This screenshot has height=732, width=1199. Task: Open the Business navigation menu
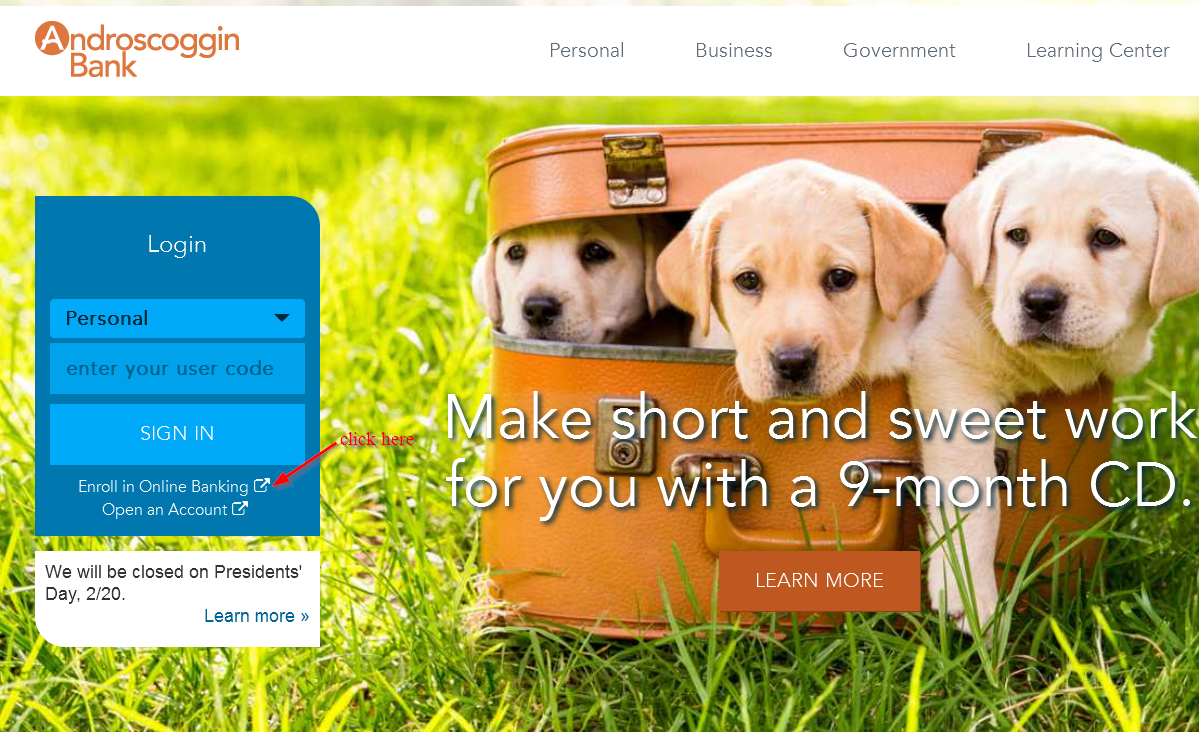tap(733, 50)
